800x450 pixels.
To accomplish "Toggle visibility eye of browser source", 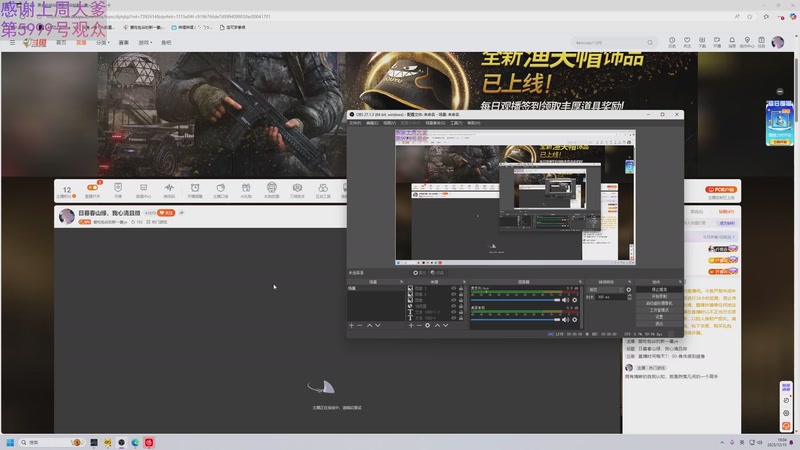I will point(454,306).
